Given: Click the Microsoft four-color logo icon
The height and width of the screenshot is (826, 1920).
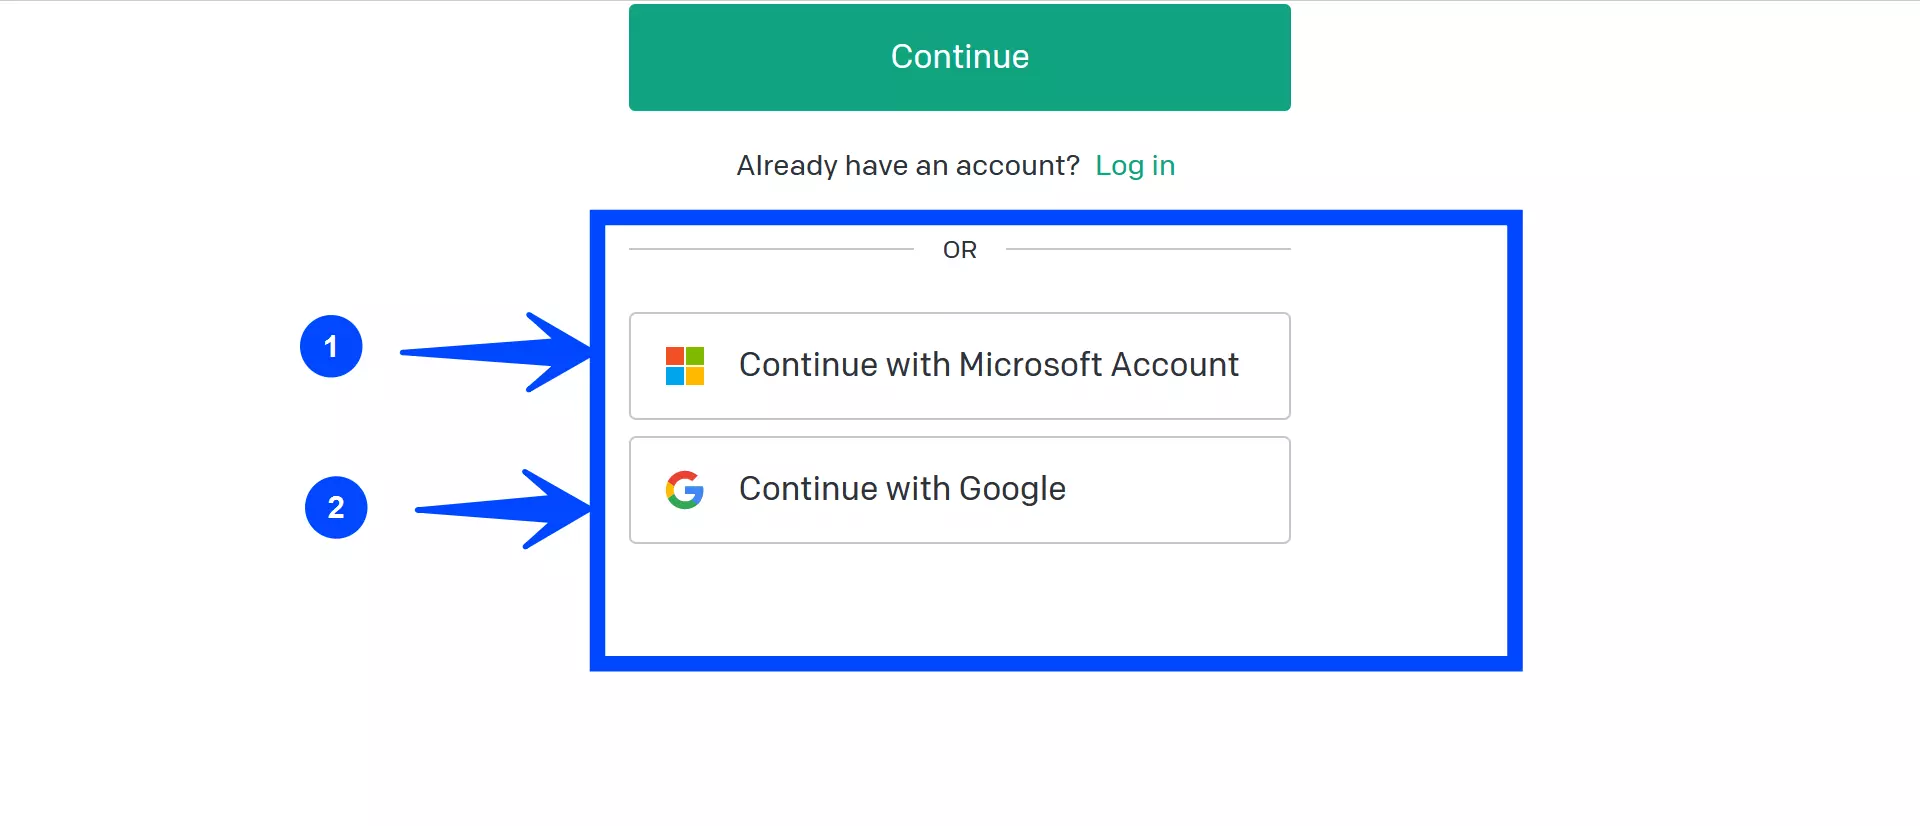Looking at the screenshot, I should pyautogui.click(x=685, y=366).
